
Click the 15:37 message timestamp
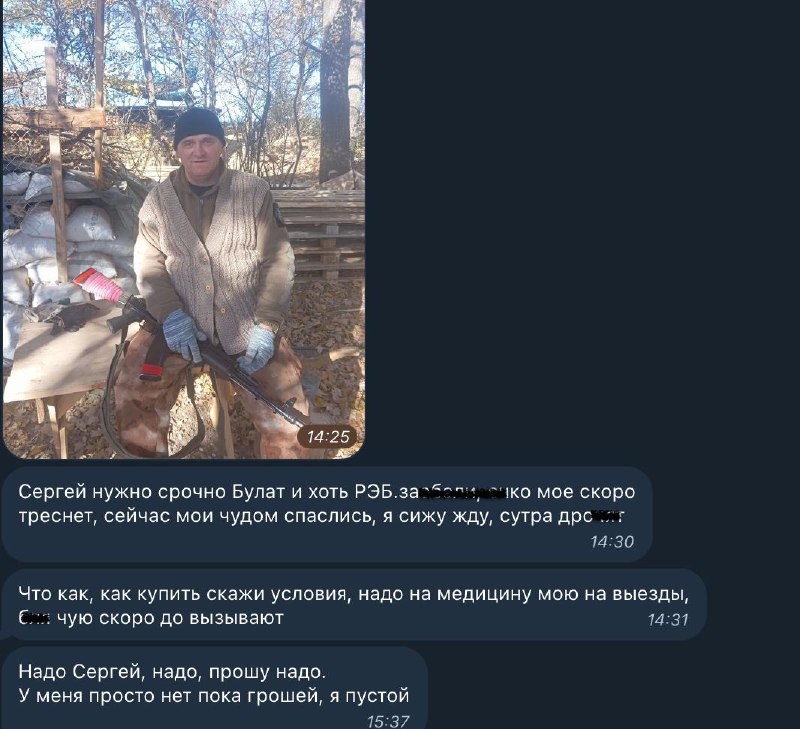coord(388,721)
